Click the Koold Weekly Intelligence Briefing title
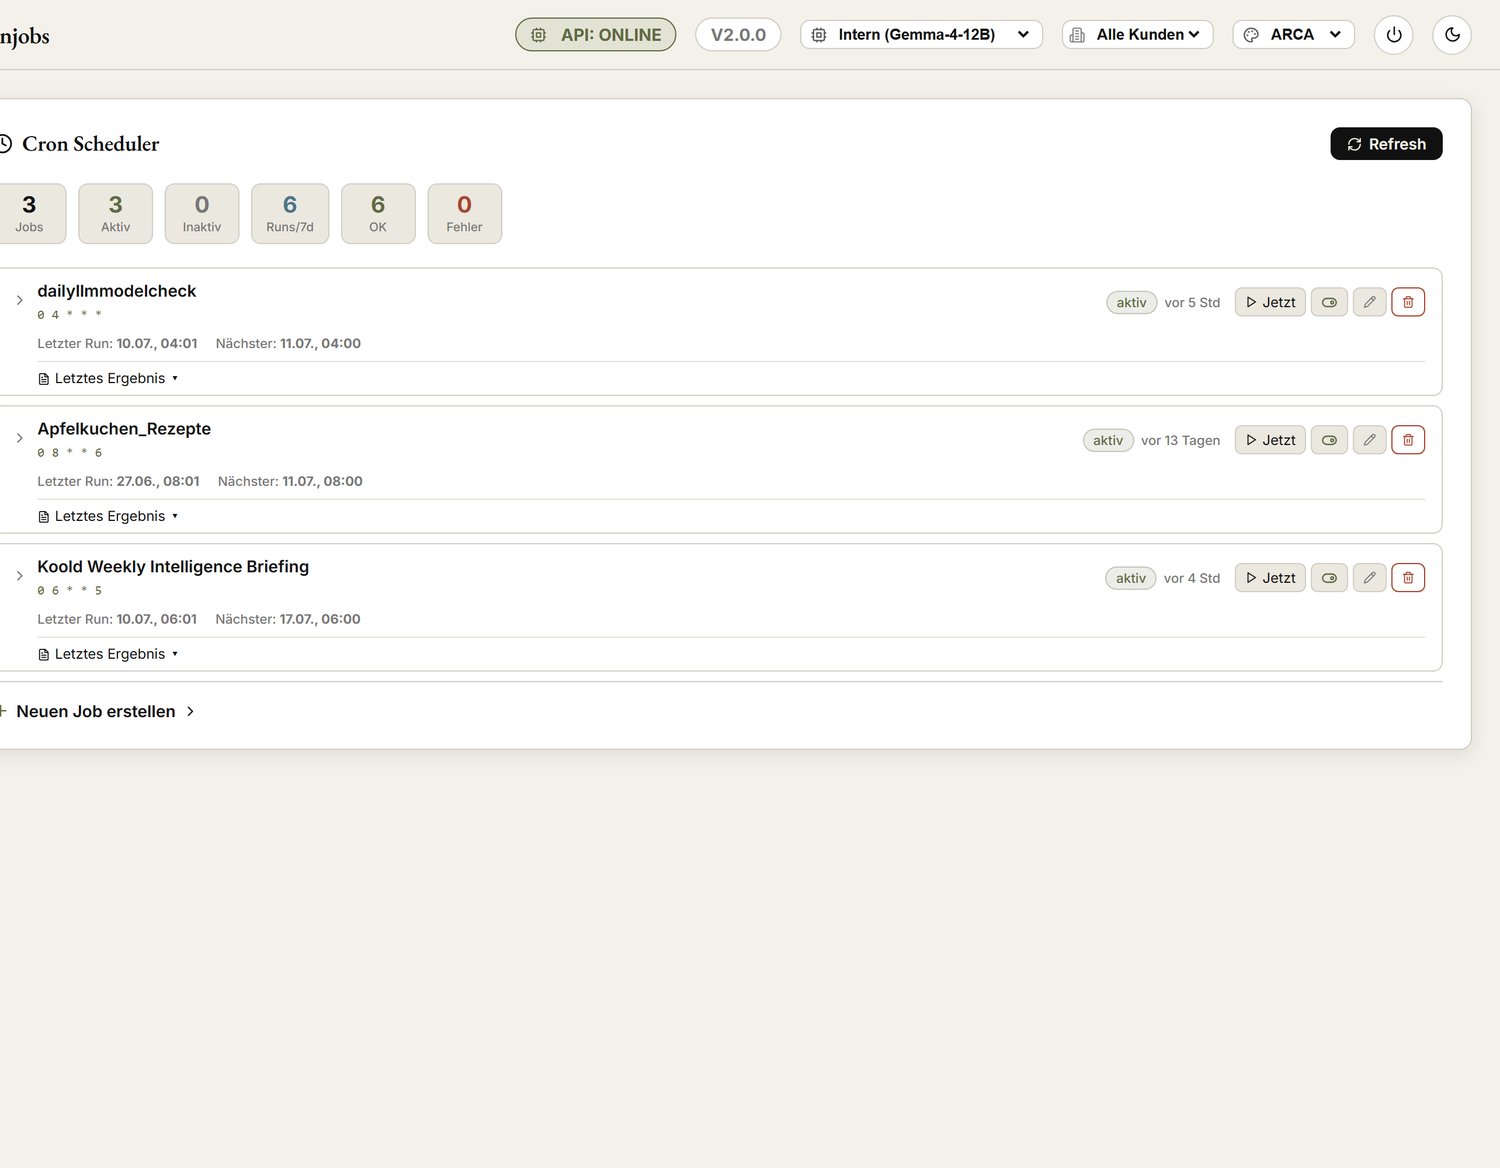 (x=173, y=567)
